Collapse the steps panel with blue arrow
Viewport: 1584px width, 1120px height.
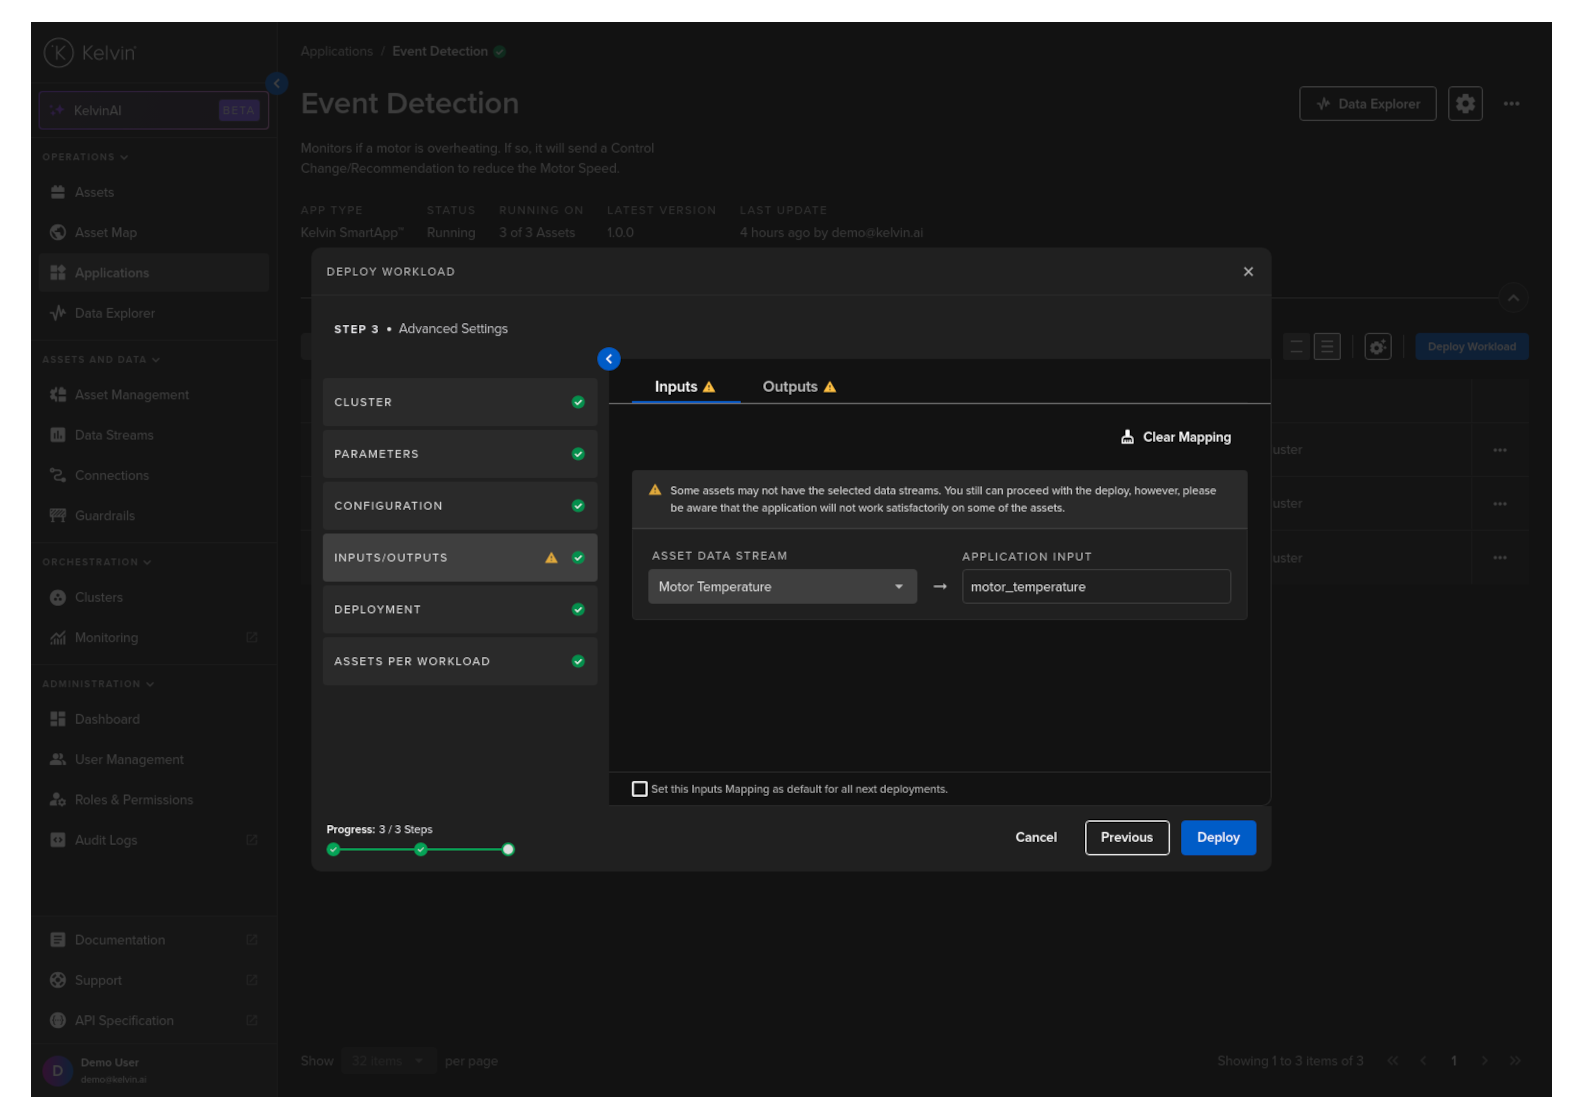(x=609, y=359)
